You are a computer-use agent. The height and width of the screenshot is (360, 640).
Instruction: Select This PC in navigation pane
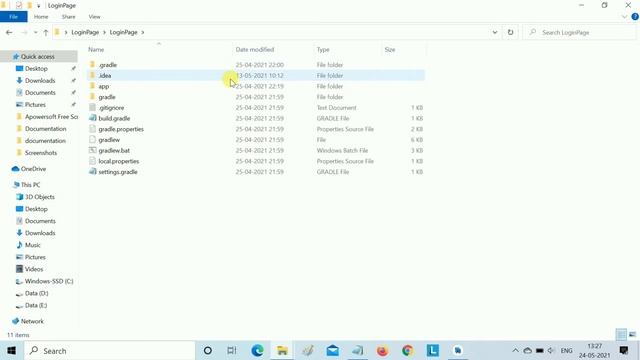click(30, 185)
